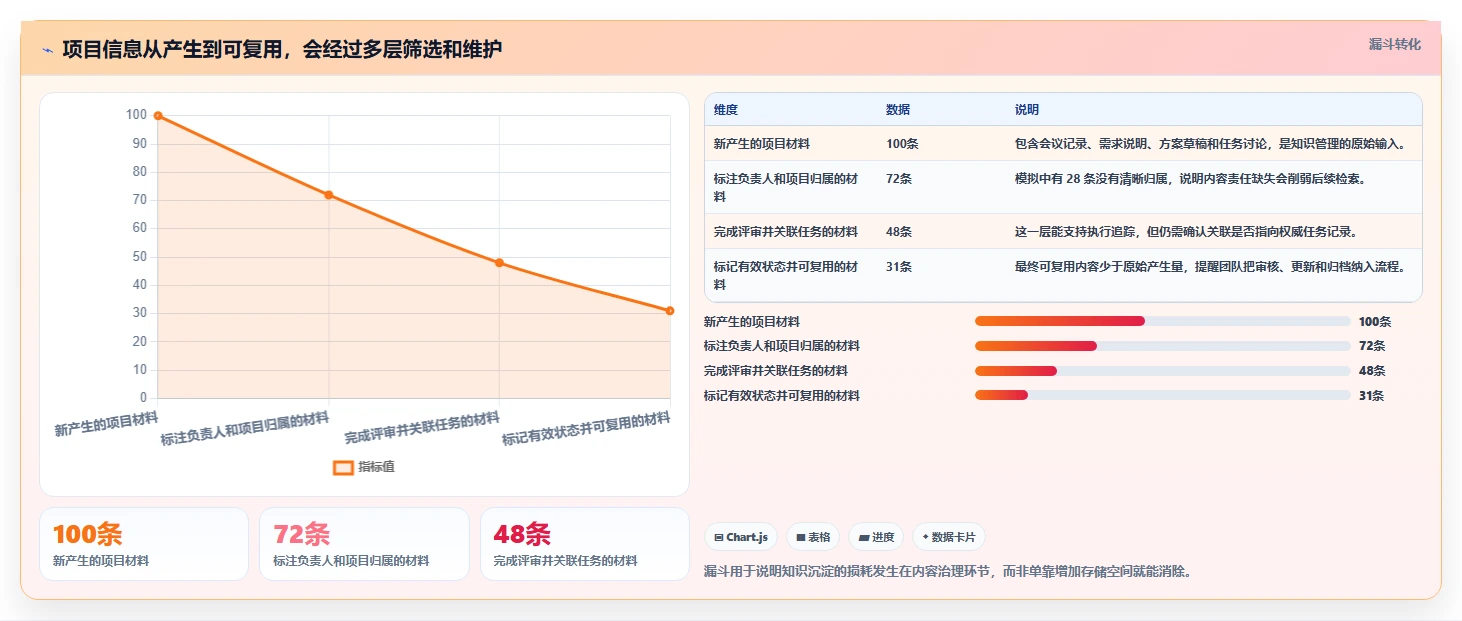
Task: Click the 漏斗转化 tag in the header
Action: click(1394, 44)
